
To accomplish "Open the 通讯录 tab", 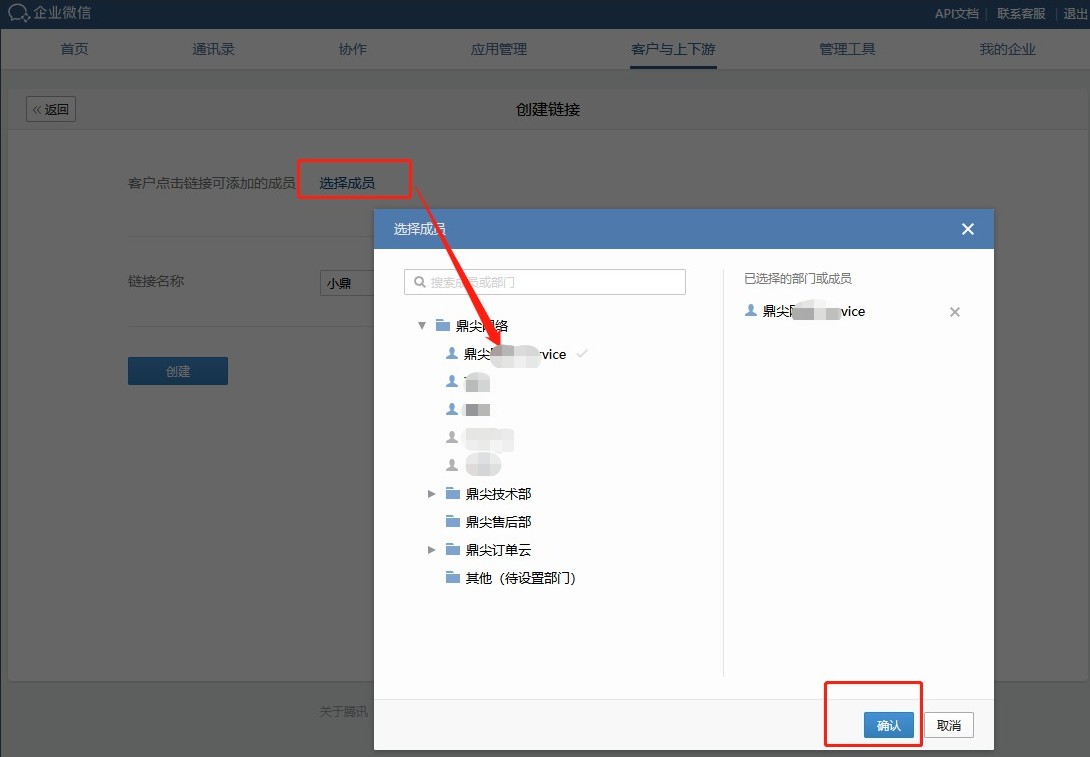I will pyautogui.click(x=213, y=49).
